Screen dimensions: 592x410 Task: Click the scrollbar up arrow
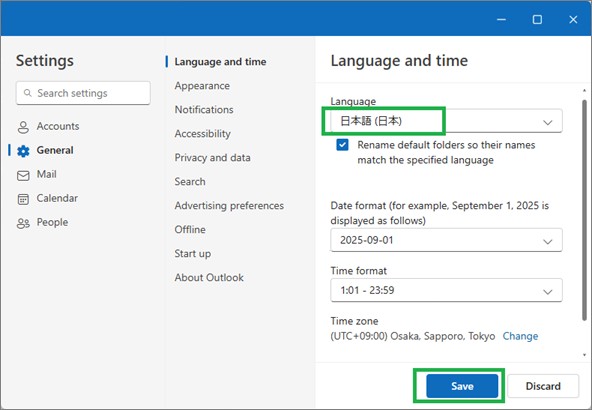point(584,91)
